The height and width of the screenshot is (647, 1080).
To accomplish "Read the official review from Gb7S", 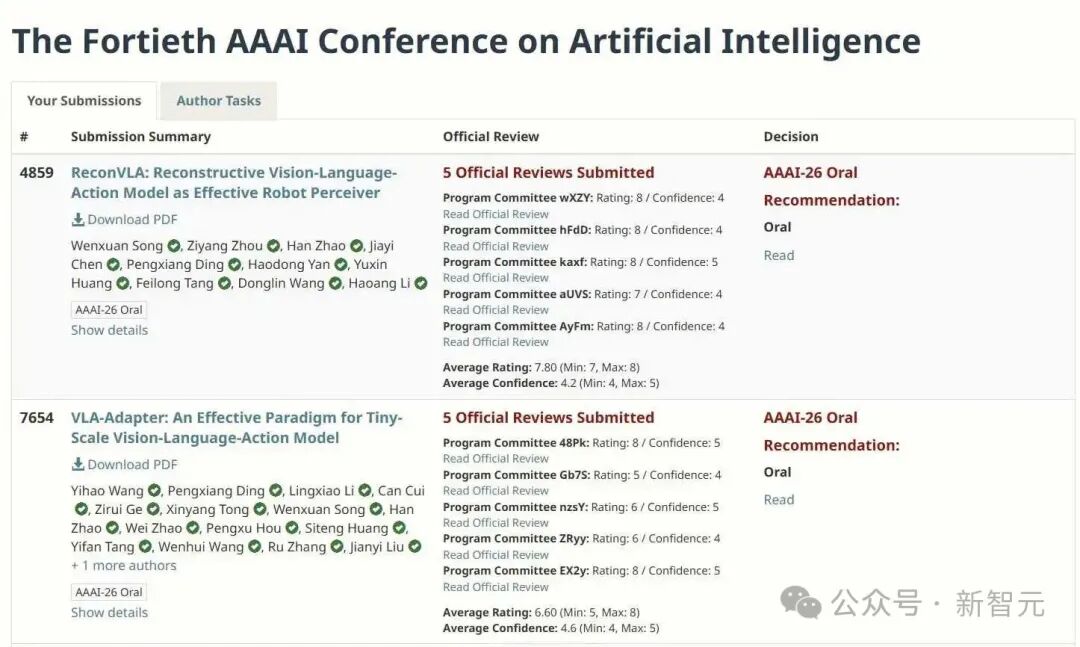I will 496,491.
